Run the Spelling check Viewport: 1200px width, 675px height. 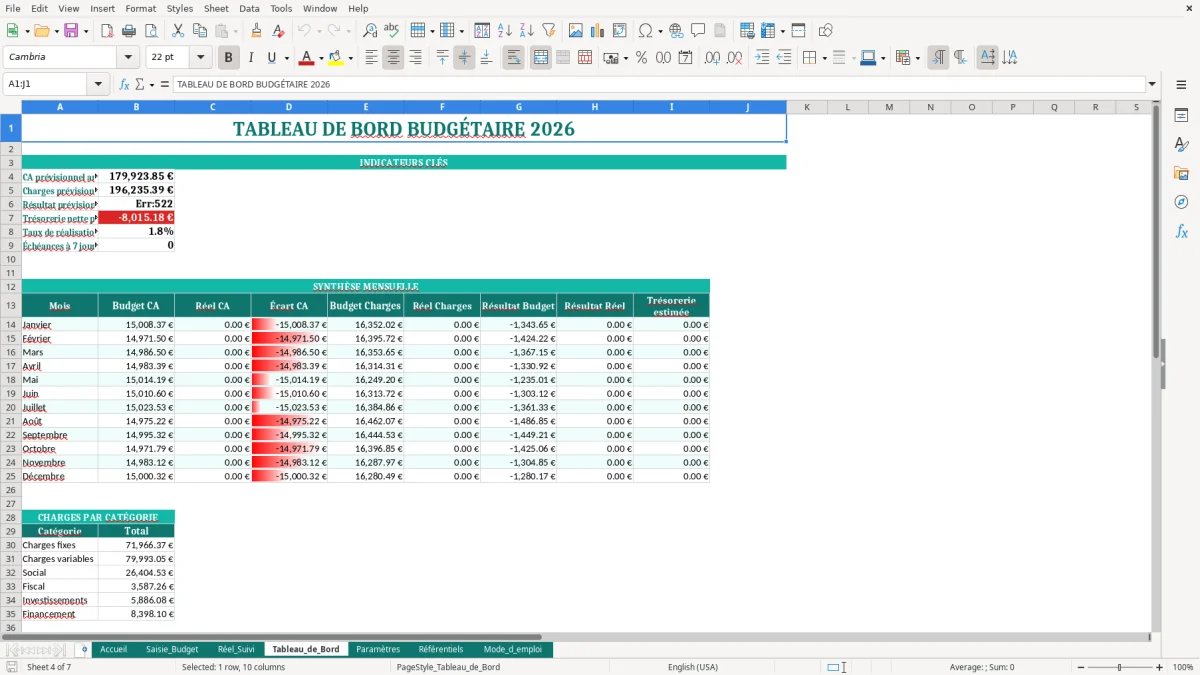[392, 31]
